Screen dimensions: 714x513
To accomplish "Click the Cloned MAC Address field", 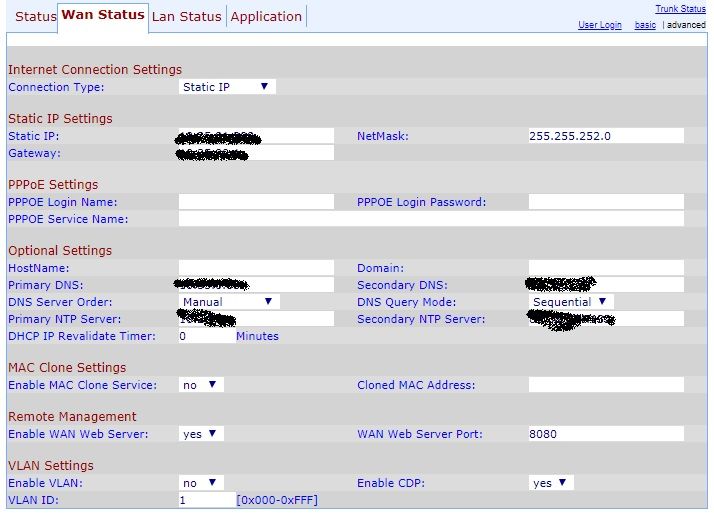I will (606, 385).
